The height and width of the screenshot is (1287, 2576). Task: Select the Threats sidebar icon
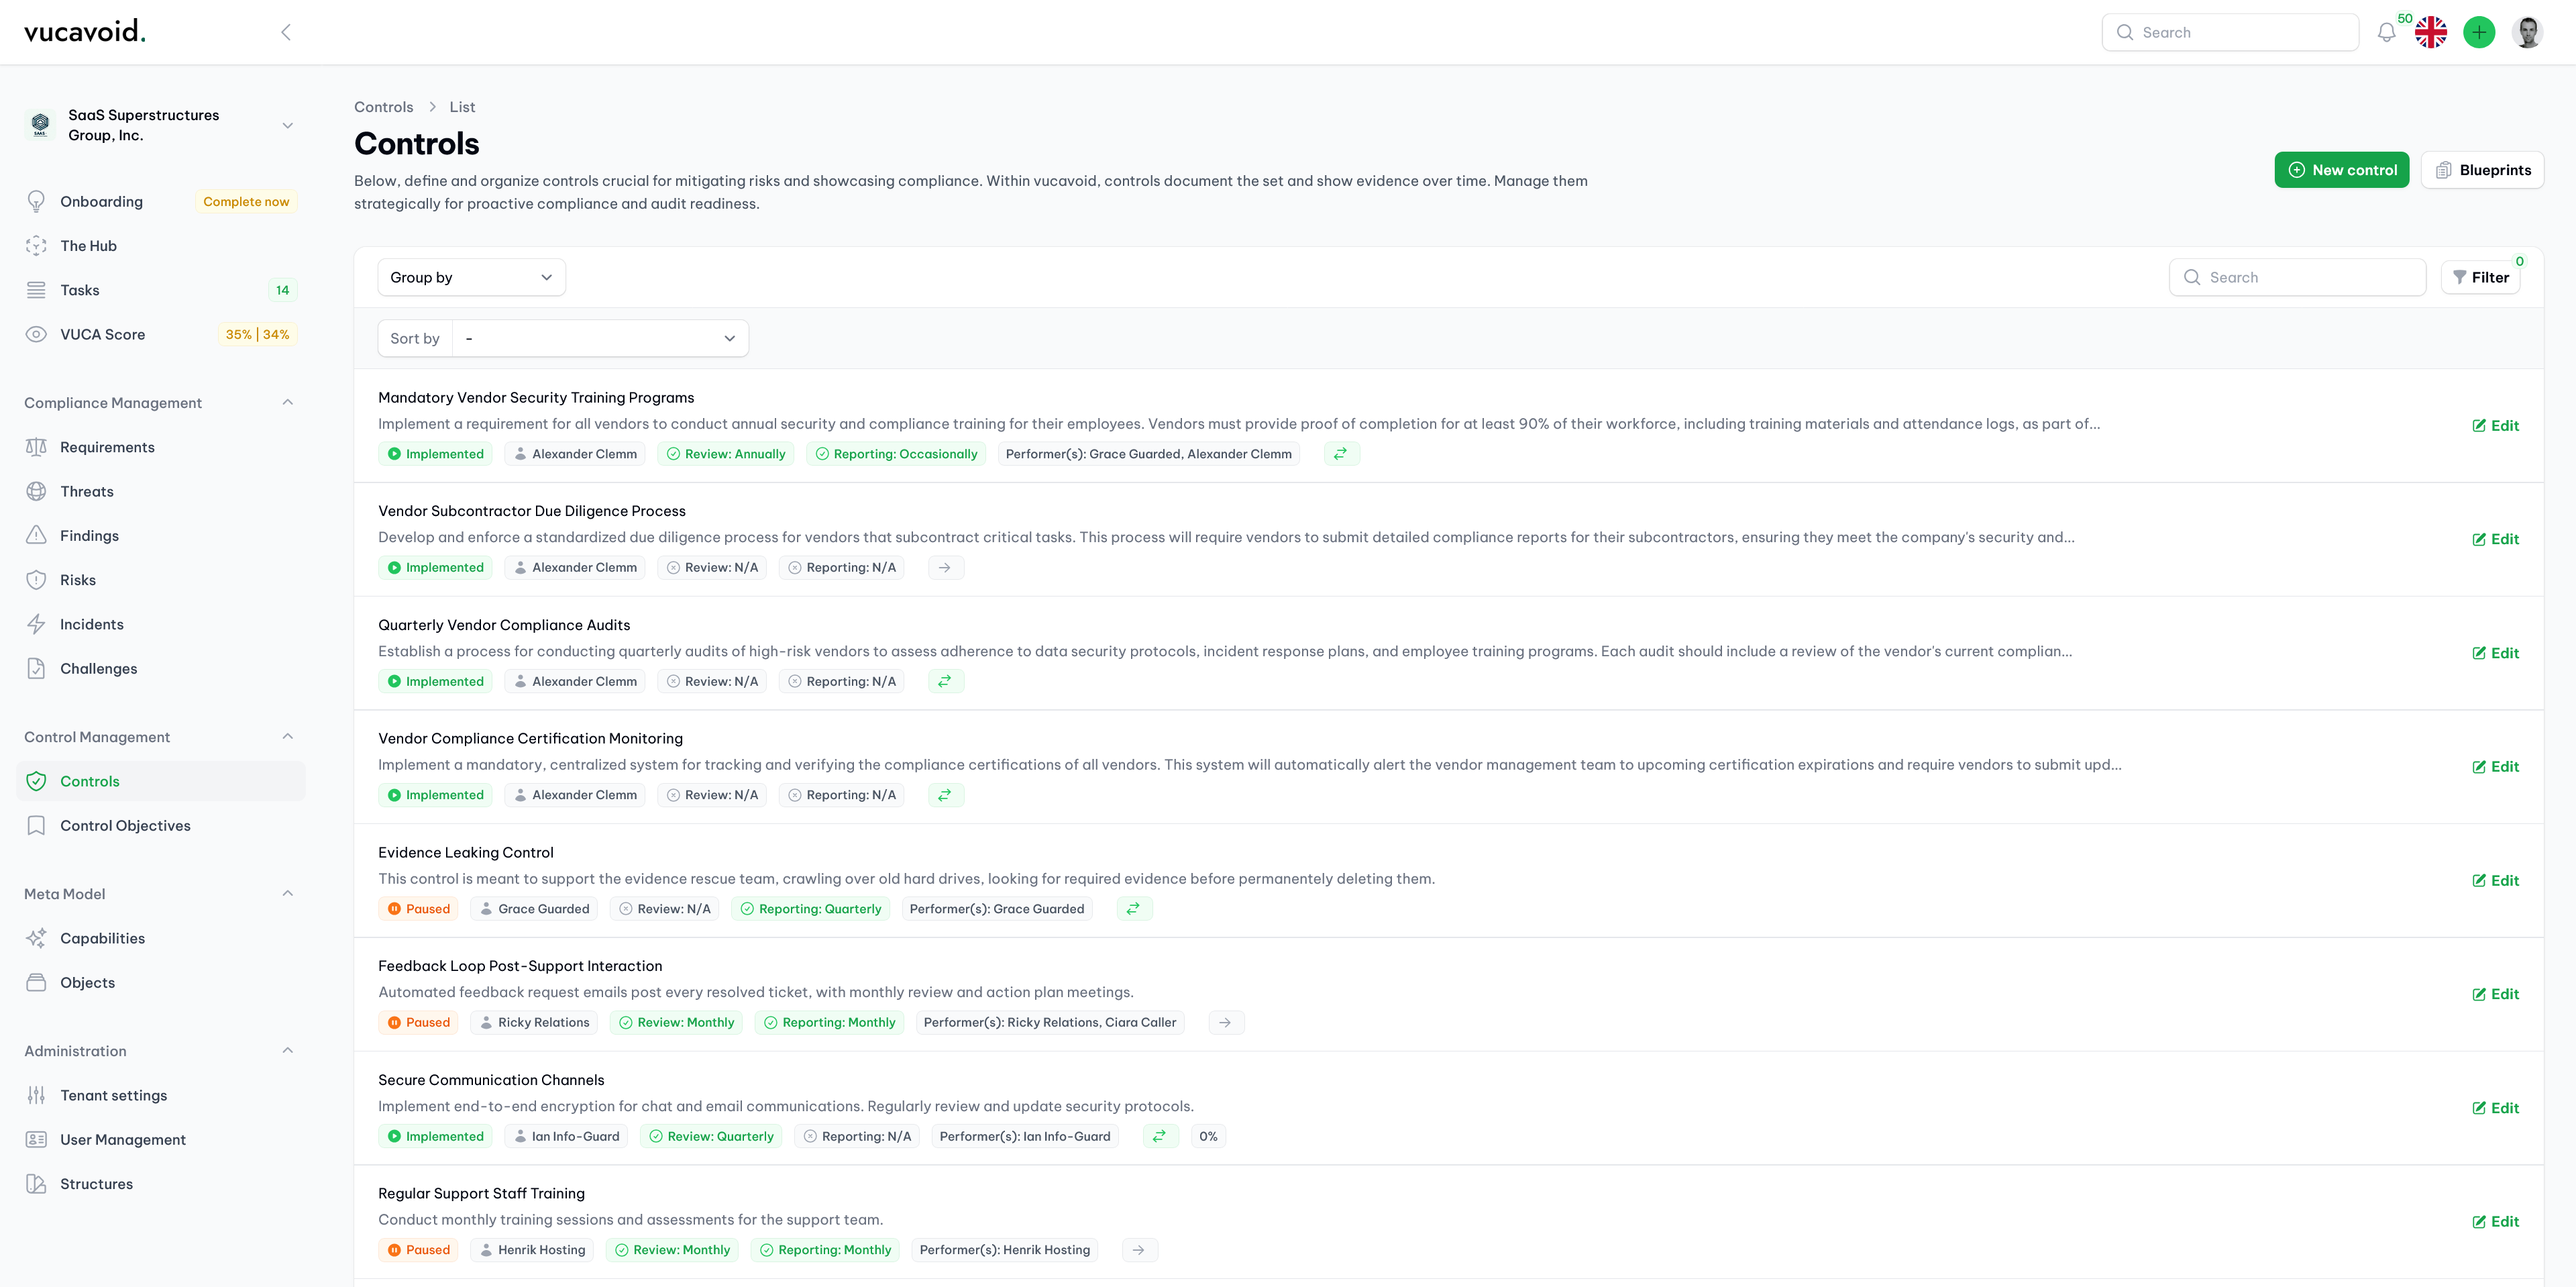click(37, 491)
